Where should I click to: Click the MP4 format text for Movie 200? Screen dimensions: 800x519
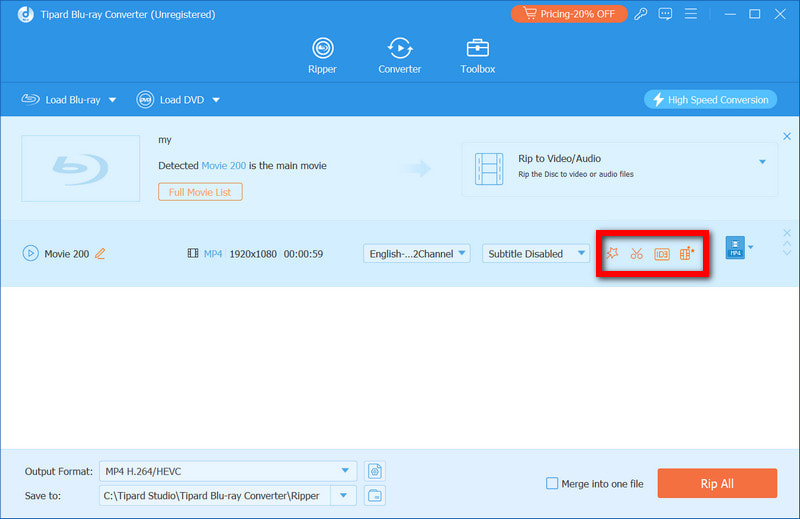pos(213,254)
